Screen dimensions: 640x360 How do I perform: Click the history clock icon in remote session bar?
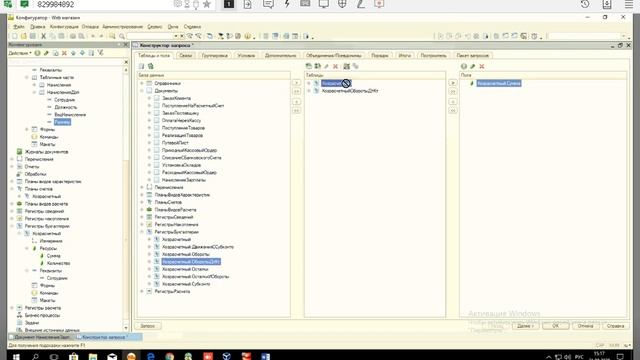point(585,4)
